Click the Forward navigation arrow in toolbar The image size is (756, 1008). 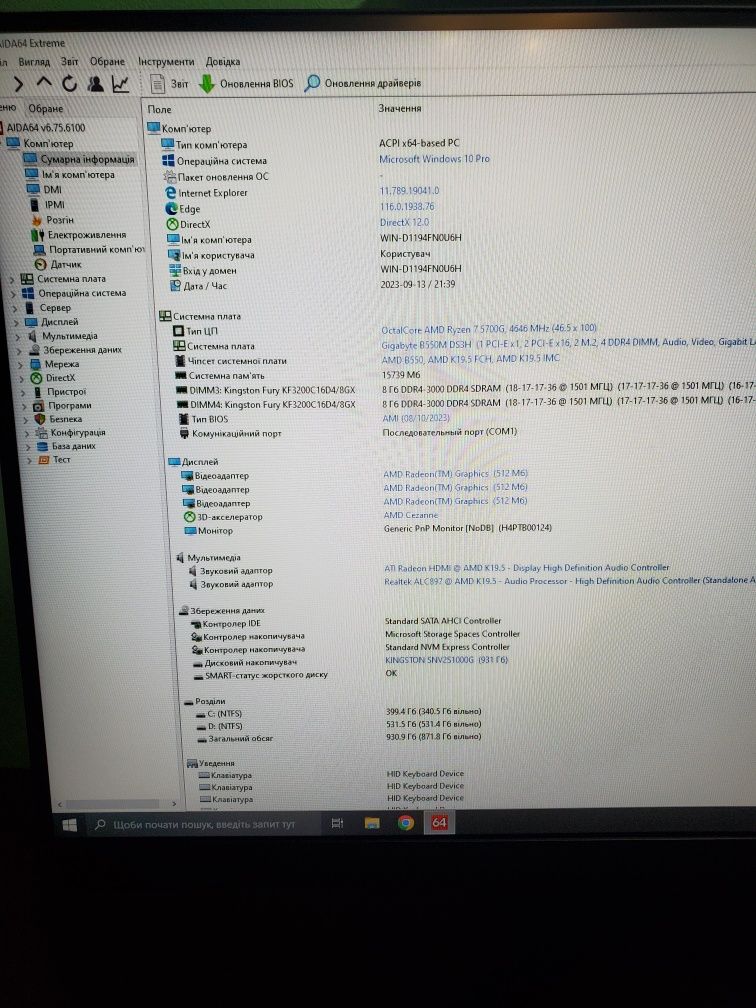[x=18, y=84]
